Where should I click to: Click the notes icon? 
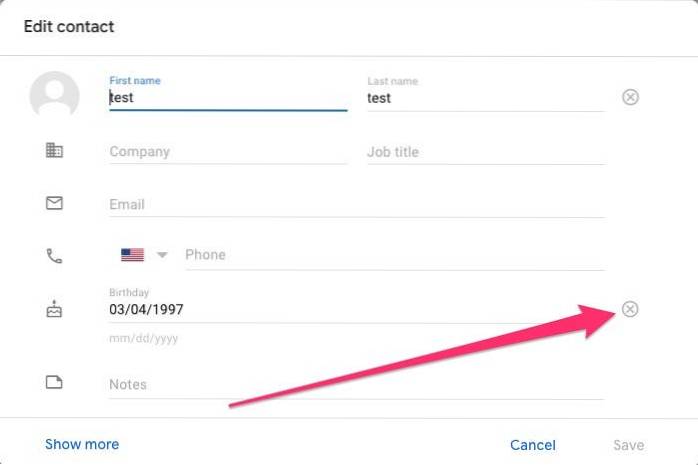point(54,383)
